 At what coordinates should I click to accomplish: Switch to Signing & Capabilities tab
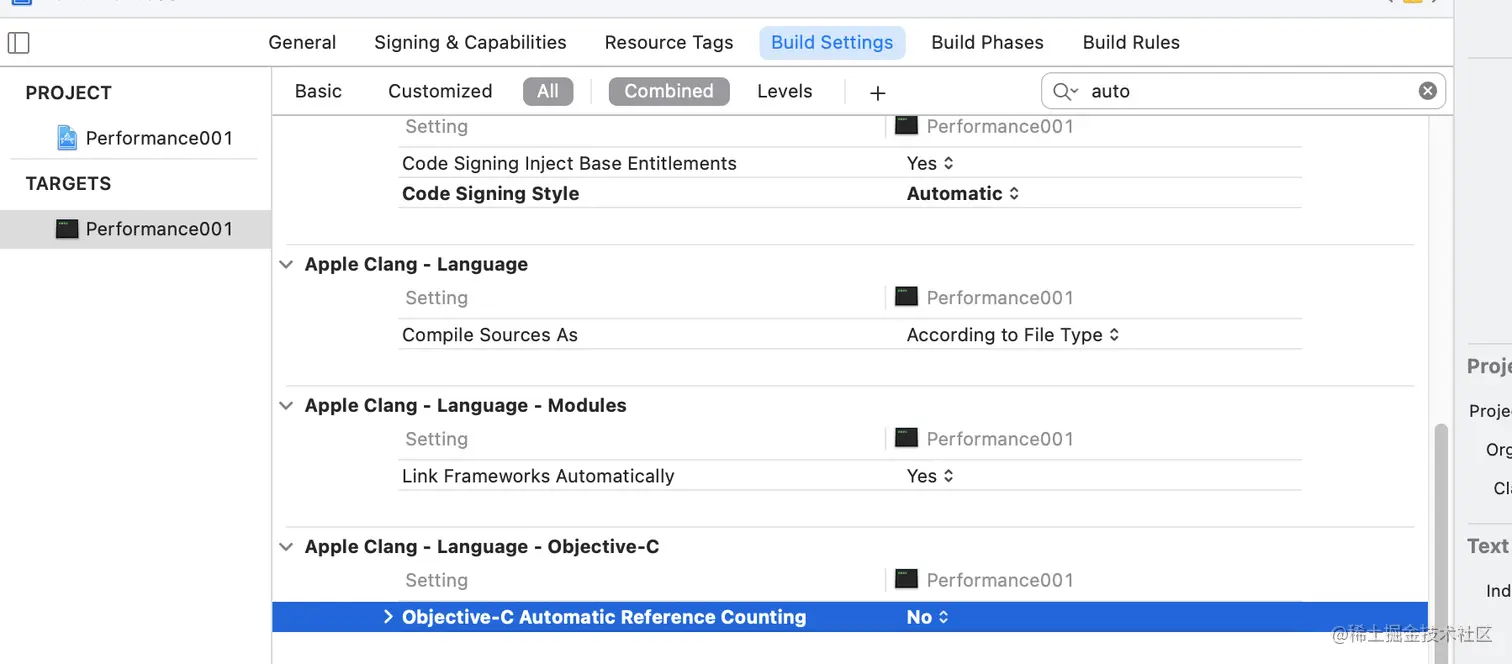pos(470,42)
